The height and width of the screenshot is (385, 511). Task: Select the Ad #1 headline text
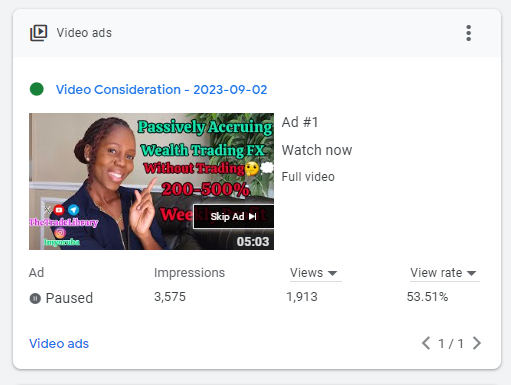click(x=300, y=122)
